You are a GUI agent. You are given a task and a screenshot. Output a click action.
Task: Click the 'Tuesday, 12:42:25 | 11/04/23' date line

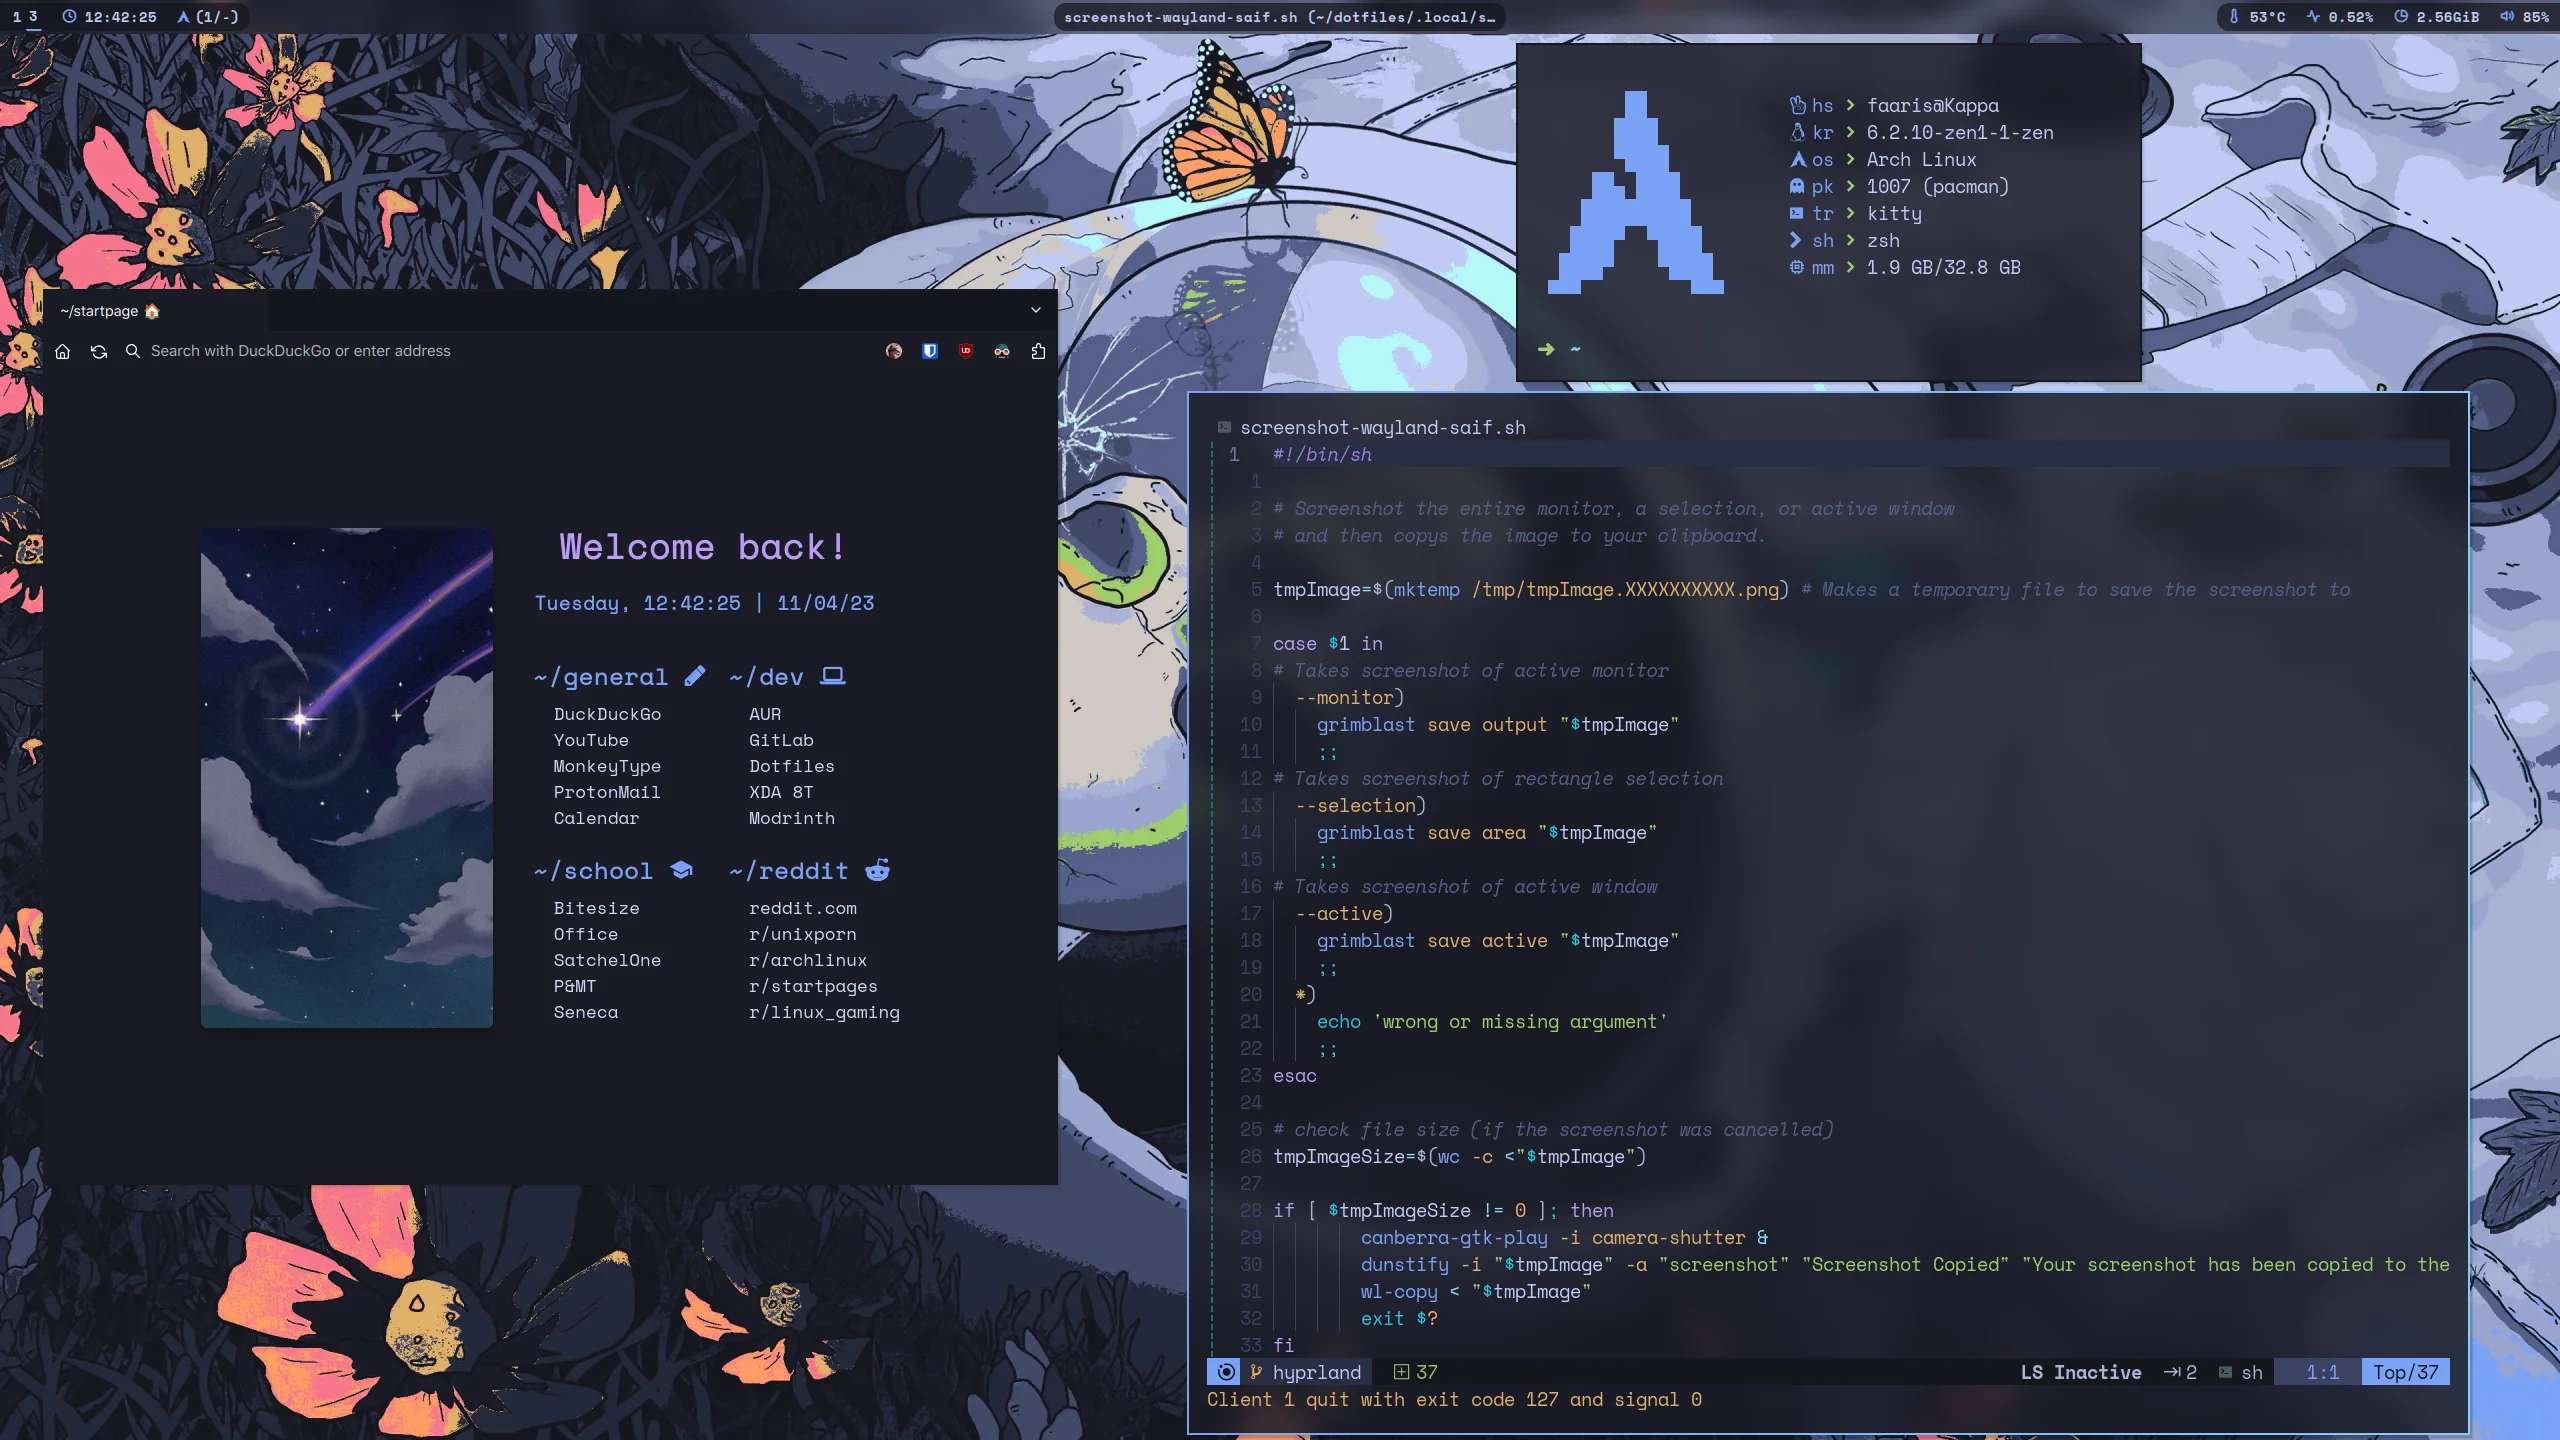[704, 603]
